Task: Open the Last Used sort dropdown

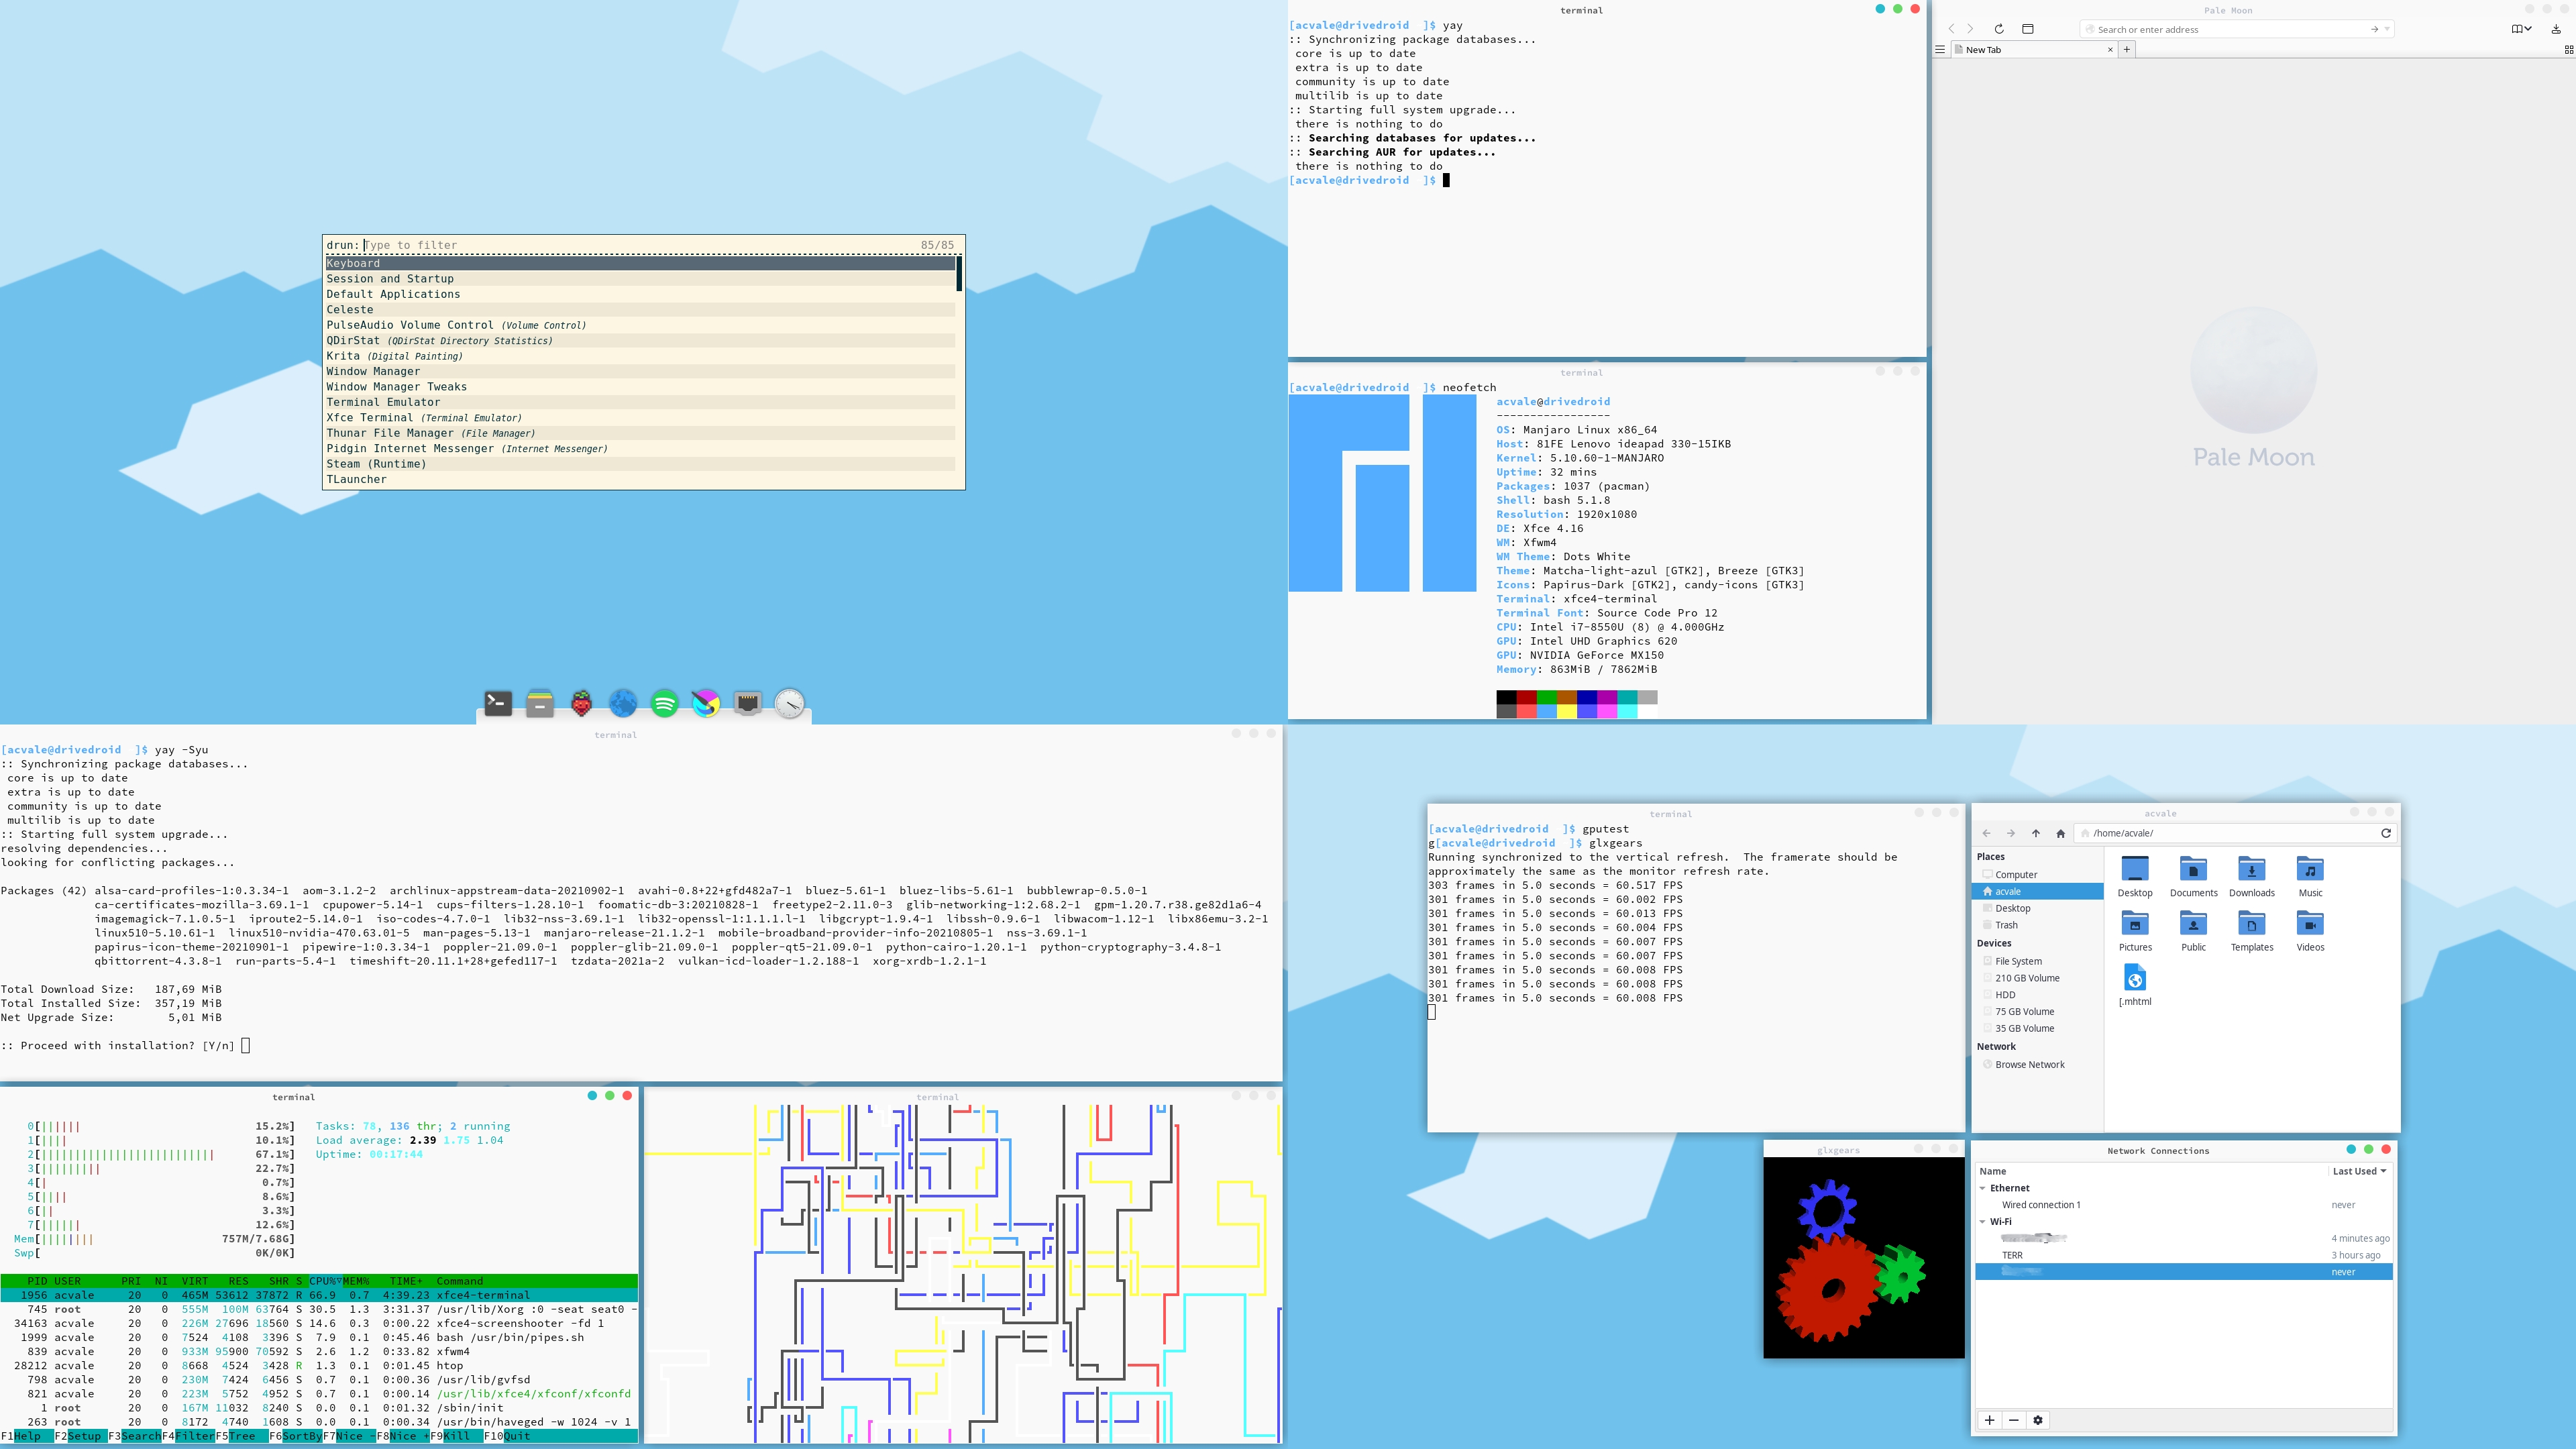Action: (2357, 1171)
